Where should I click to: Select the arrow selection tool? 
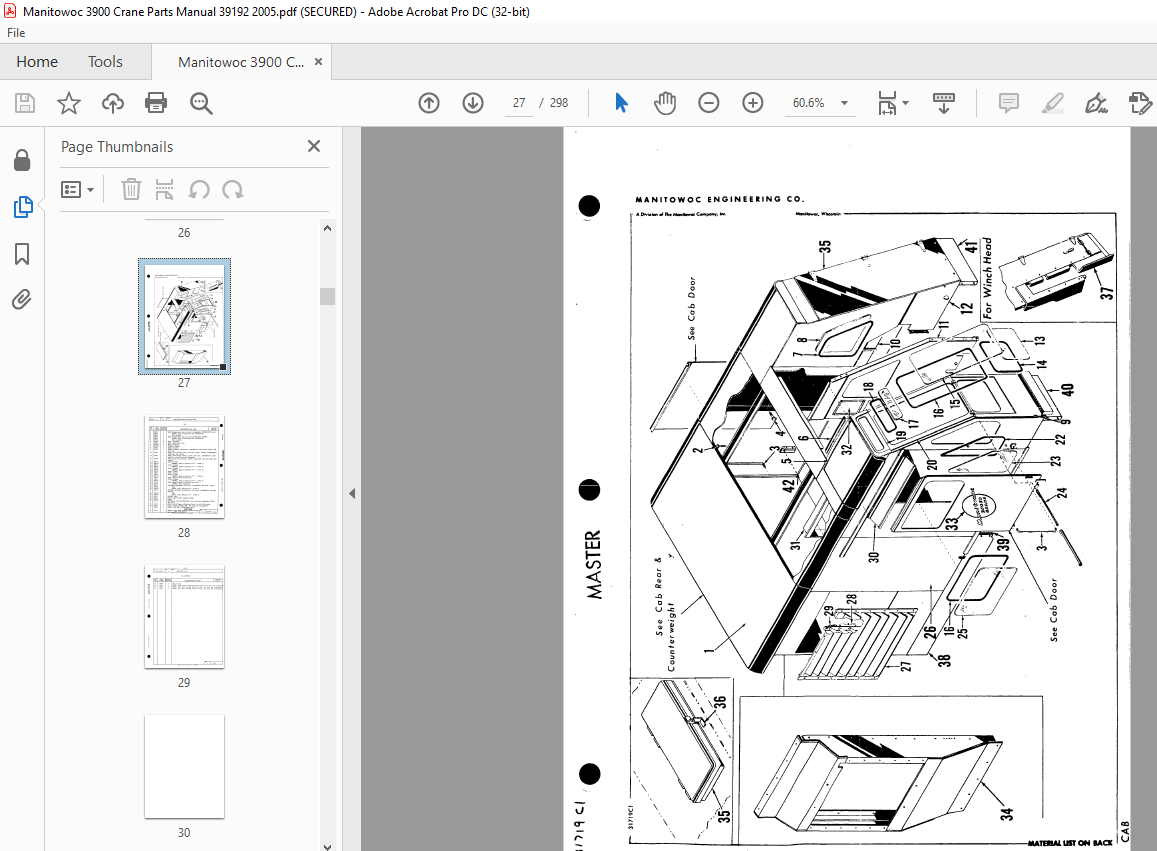pyautogui.click(x=621, y=103)
